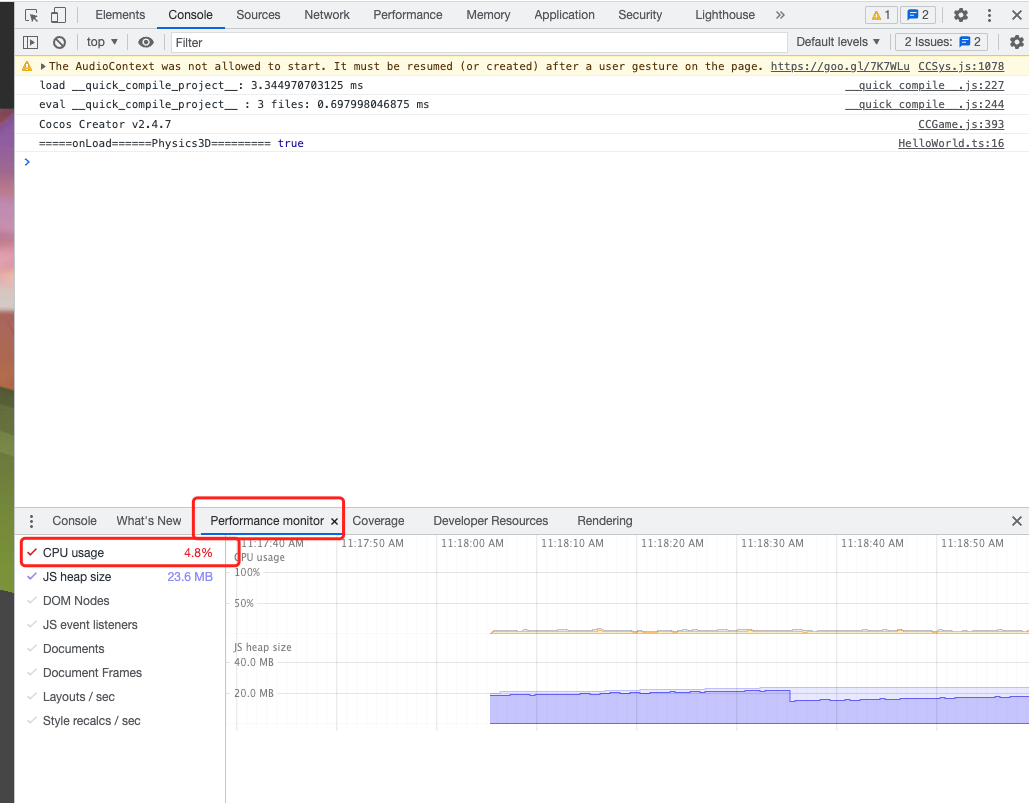Open more DevTools tabs chevron
Screen dimensions: 1029x803
click(x=780, y=15)
